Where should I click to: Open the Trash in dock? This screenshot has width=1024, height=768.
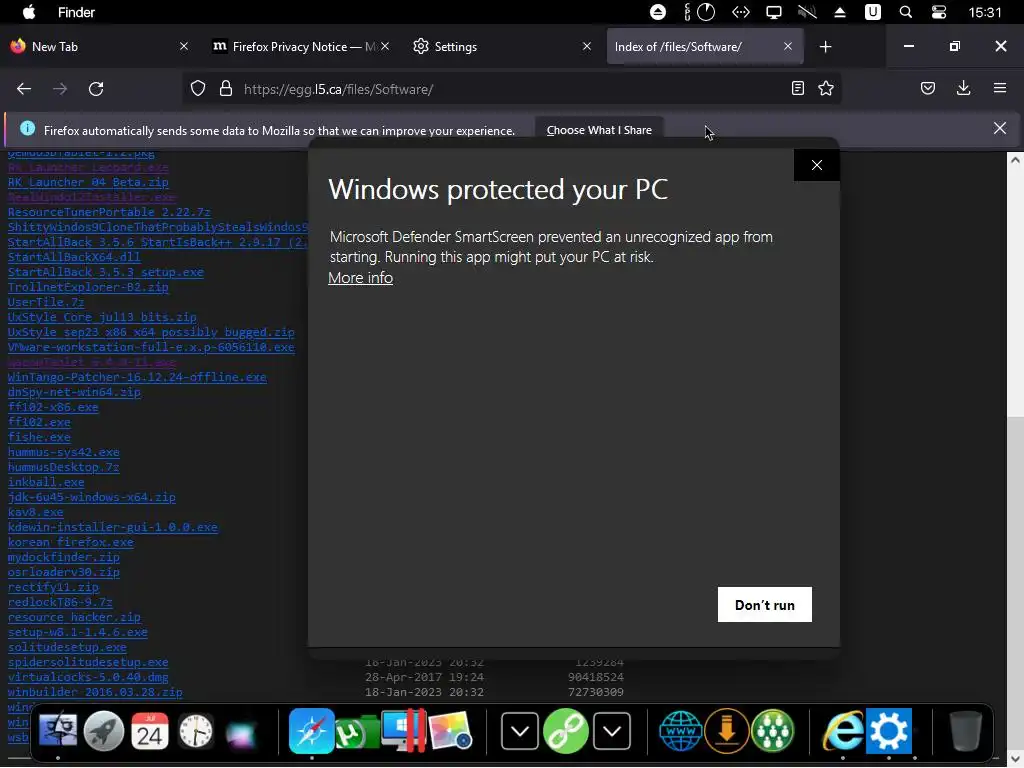(965, 731)
